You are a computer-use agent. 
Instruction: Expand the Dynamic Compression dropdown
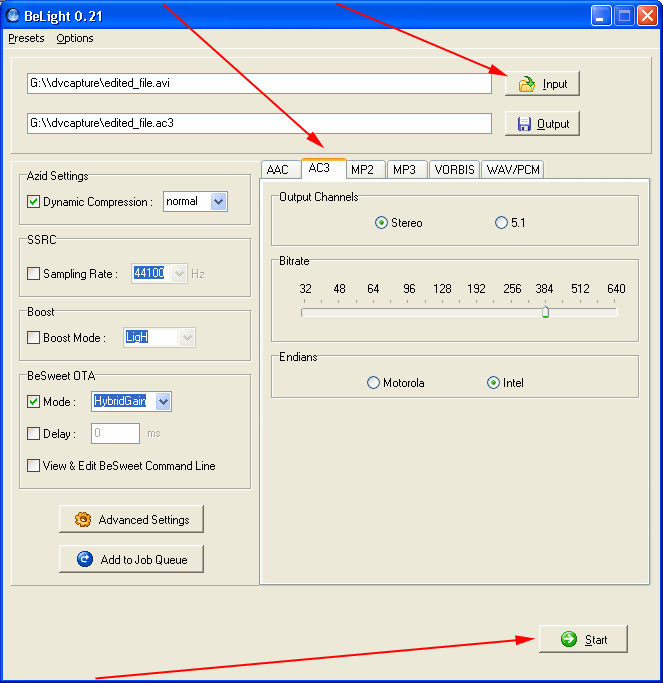pos(219,202)
